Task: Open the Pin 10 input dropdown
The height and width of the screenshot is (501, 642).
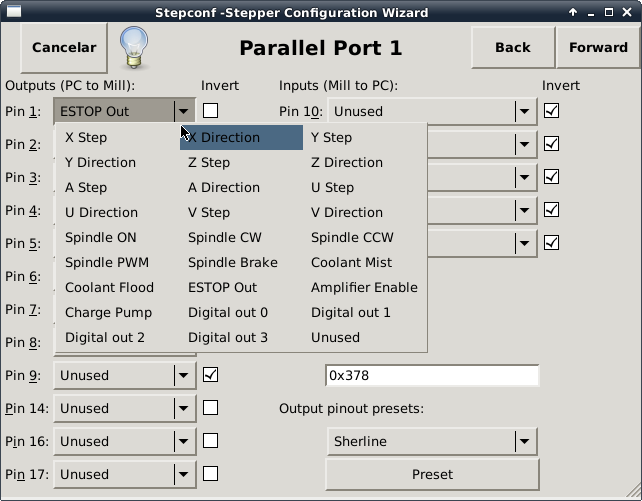Action: (x=432, y=111)
